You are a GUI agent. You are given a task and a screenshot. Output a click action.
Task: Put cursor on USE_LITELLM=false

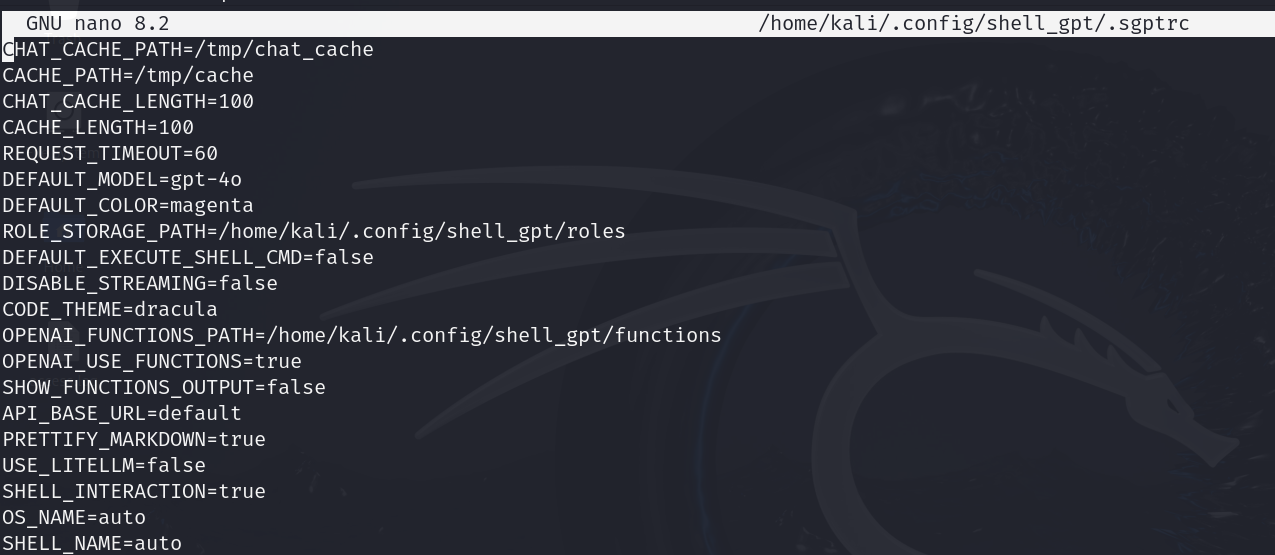104,465
